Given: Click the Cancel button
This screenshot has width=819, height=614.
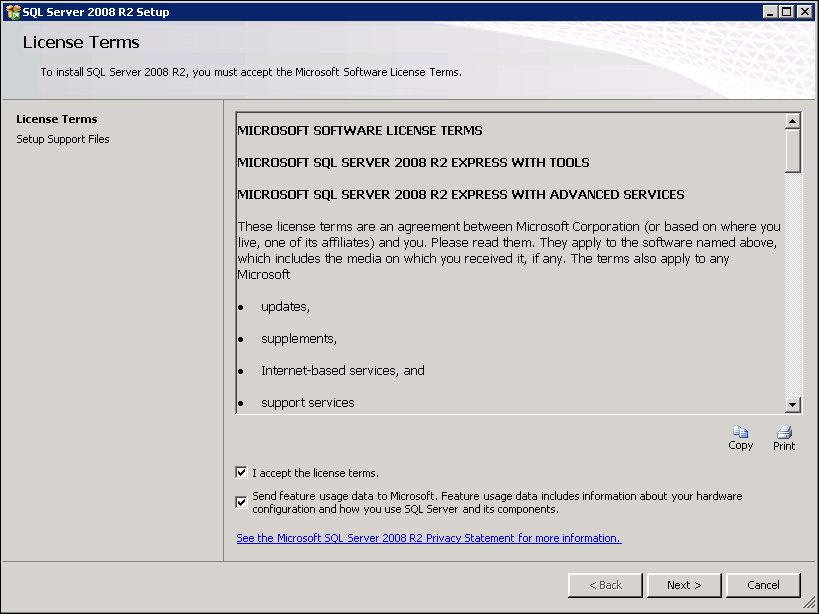Looking at the screenshot, I should [763, 585].
